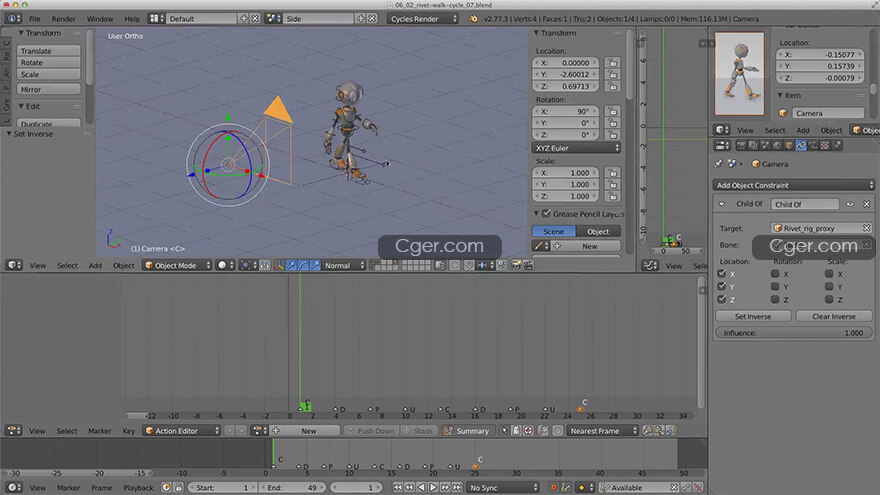Click the Influence slider
This screenshot has height=495, width=880.
pos(794,332)
